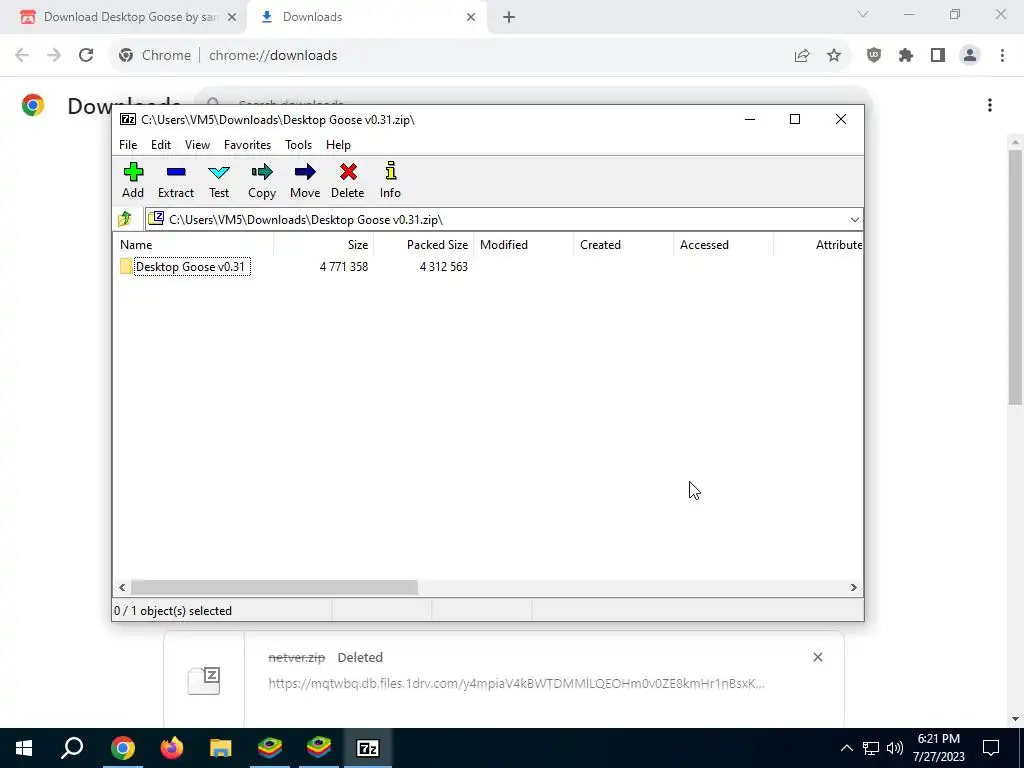The width and height of the screenshot is (1024, 768).
Task: Open Chrome tab search chevron
Action: [863, 14]
